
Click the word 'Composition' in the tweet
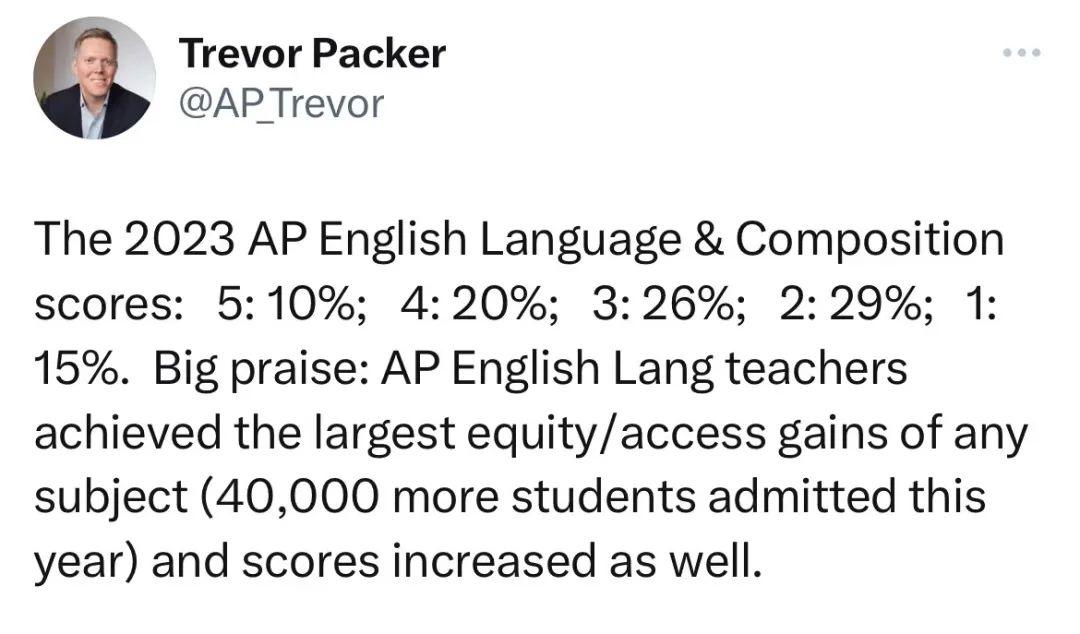(870, 240)
